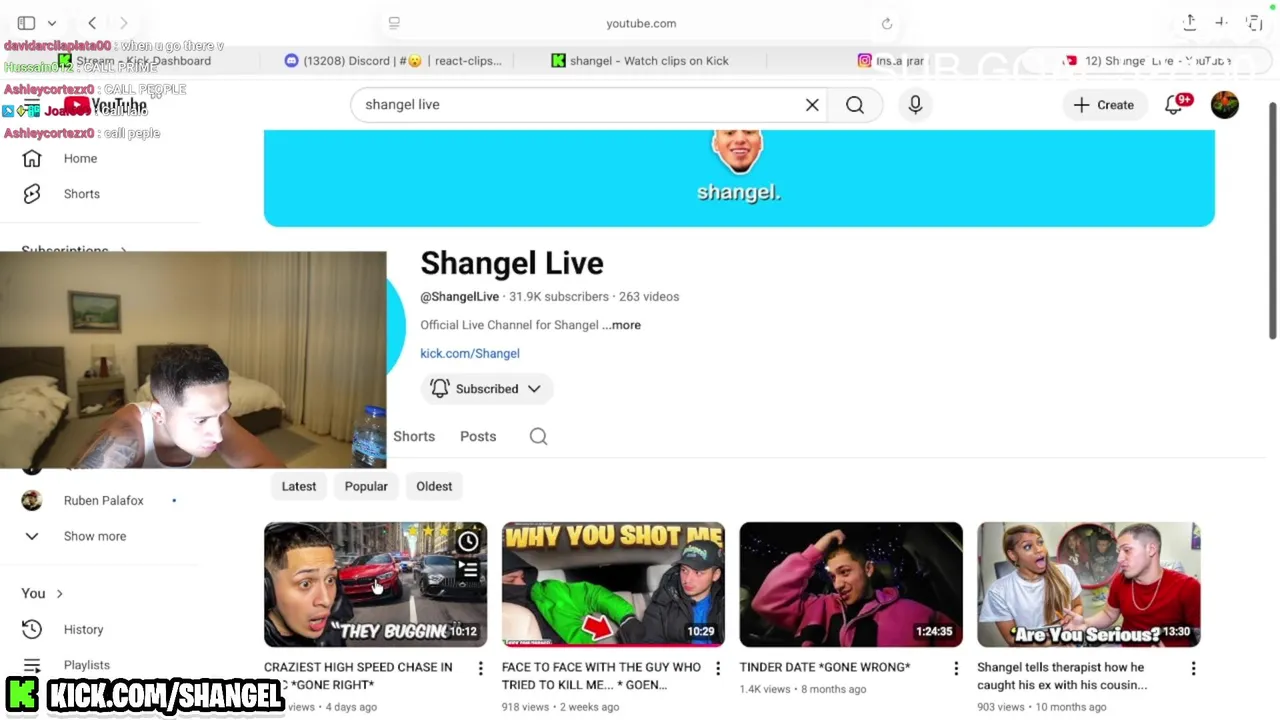Switch to the channel Shorts tab

(414, 436)
